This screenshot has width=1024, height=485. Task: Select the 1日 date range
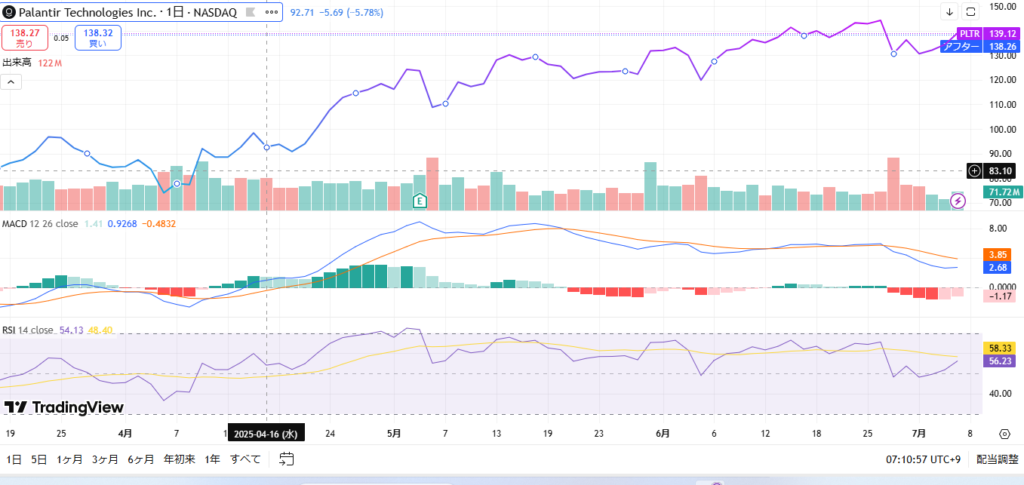14,460
